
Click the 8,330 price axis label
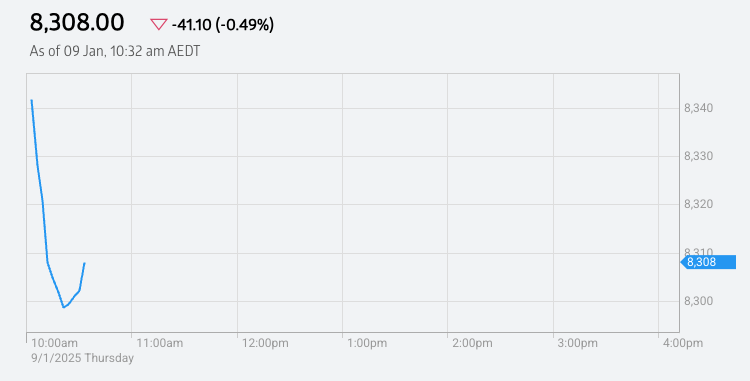pyautogui.click(x=698, y=156)
